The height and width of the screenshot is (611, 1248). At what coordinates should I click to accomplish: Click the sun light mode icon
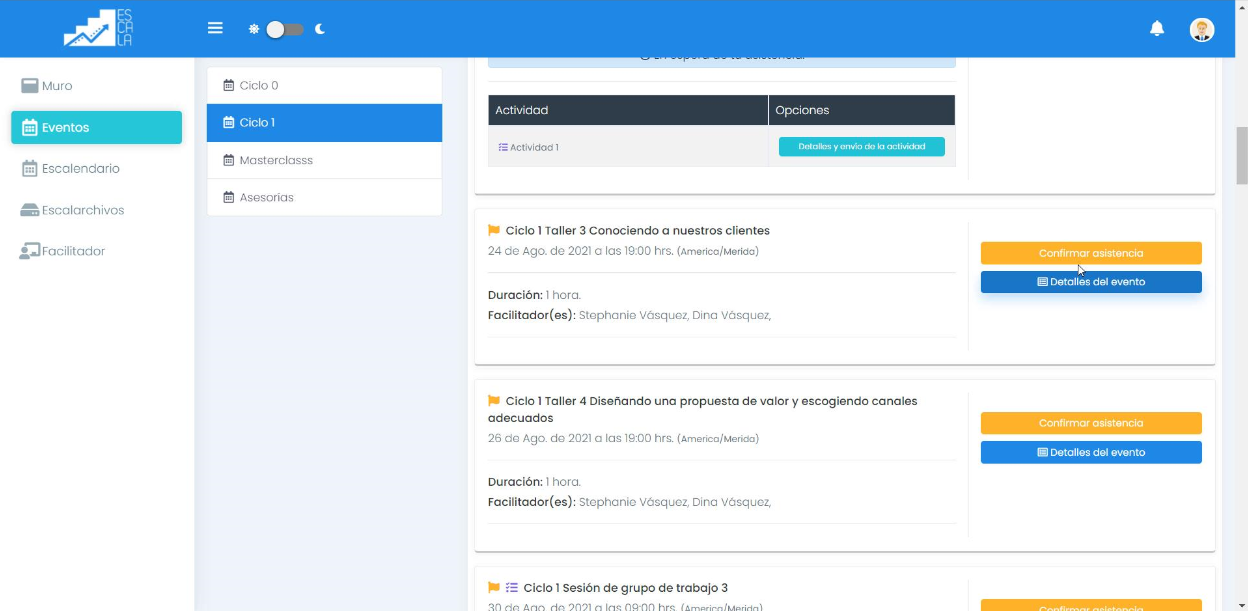click(x=254, y=29)
